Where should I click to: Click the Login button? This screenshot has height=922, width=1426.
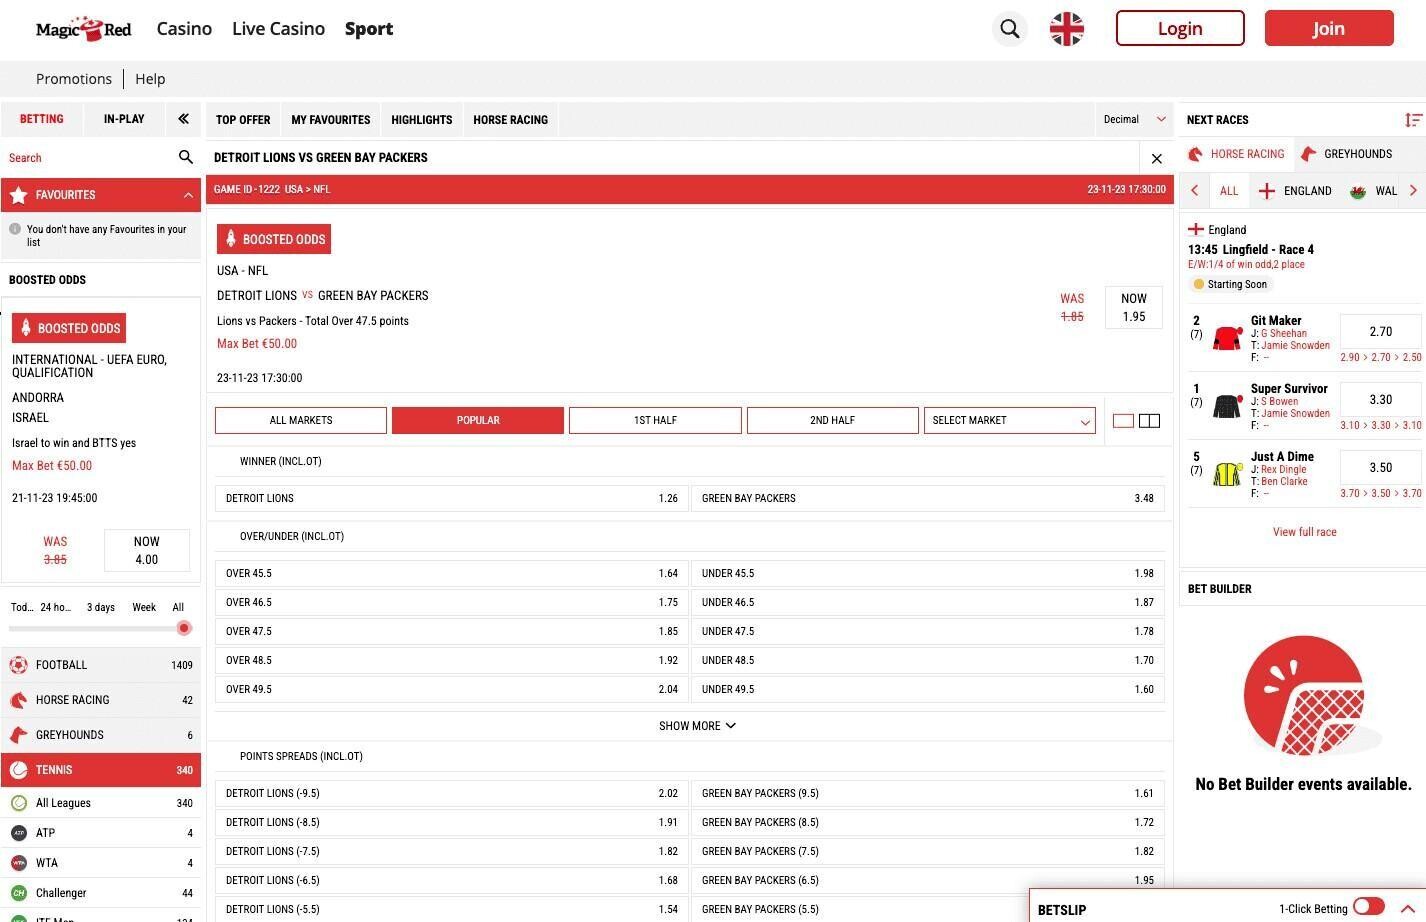(x=1180, y=28)
